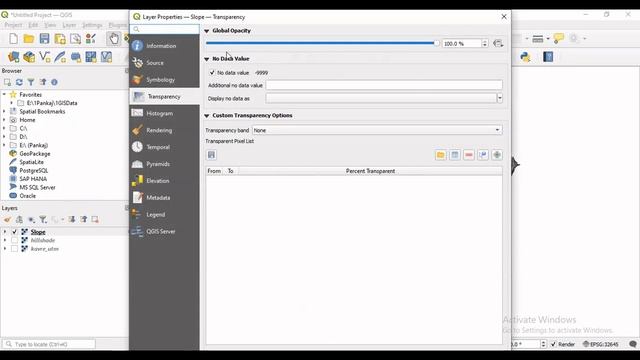Open opacity data-defined override button

click(498, 43)
